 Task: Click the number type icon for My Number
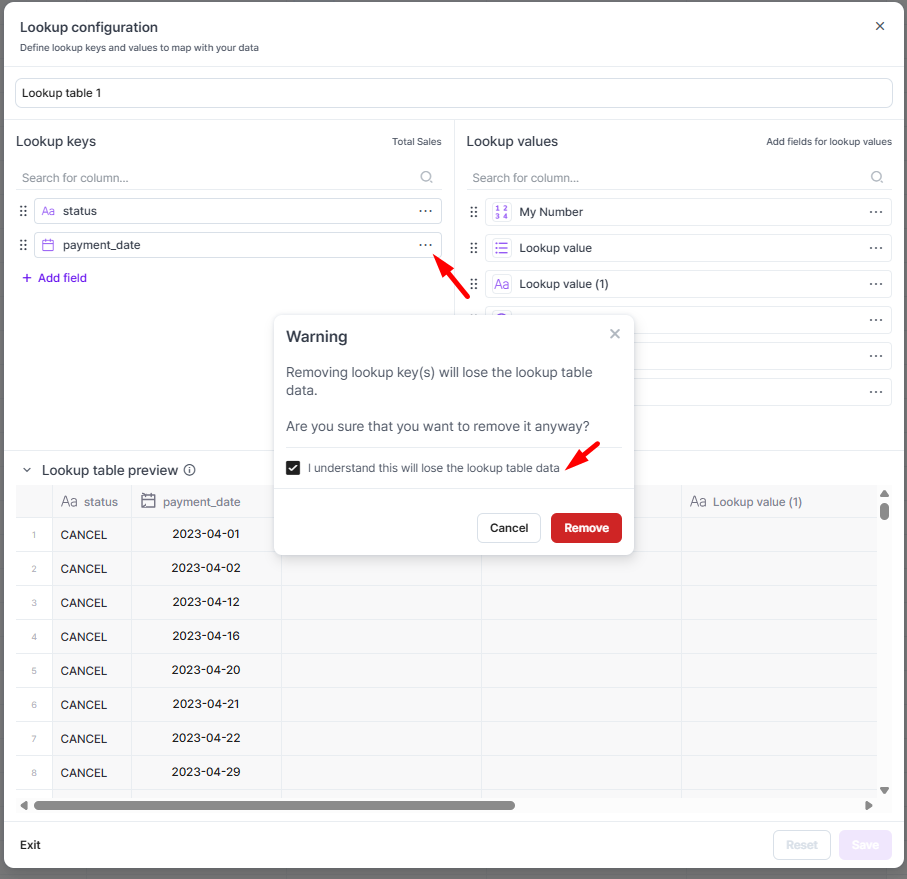[x=501, y=212]
